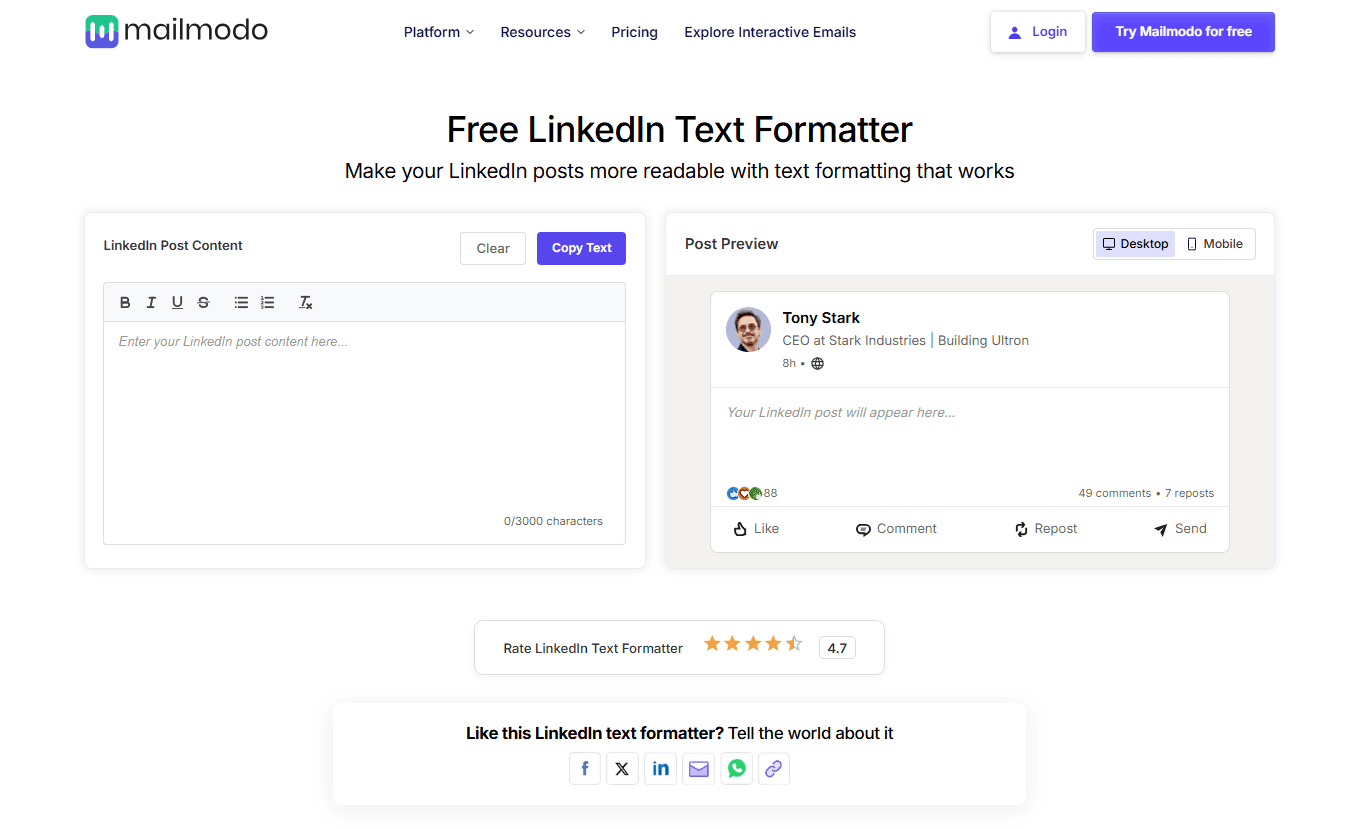1347x829 pixels.
Task: Click the 0/3000 characters counter
Action: tap(553, 521)
